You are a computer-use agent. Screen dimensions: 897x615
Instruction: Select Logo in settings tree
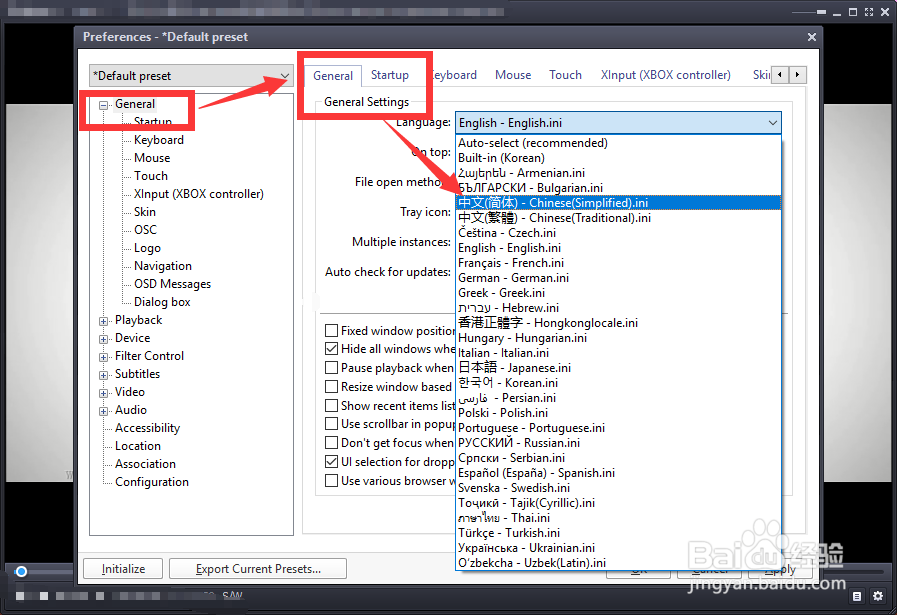click(x=147, y=248)
